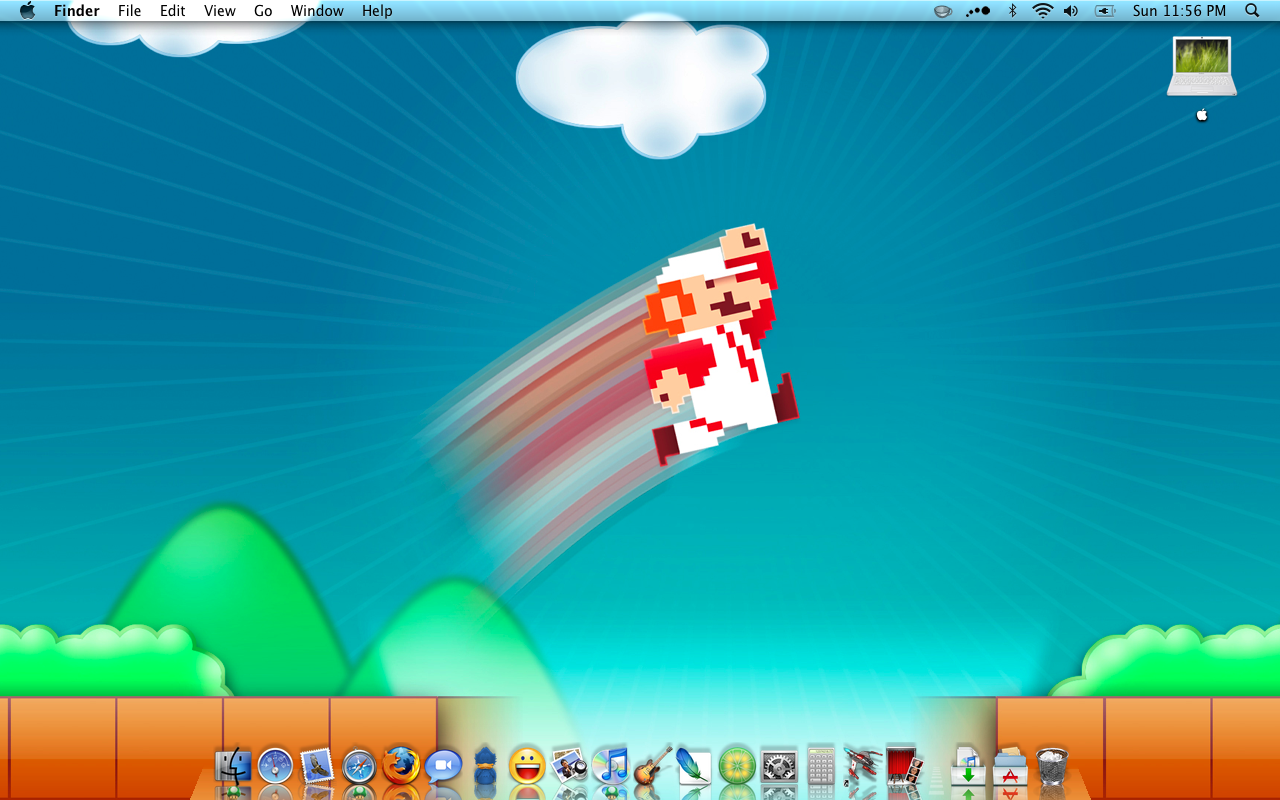Launch the blue feather app icon
Image resolution: width=1280 pixels, height=800 pixels.
click(694, 766)
